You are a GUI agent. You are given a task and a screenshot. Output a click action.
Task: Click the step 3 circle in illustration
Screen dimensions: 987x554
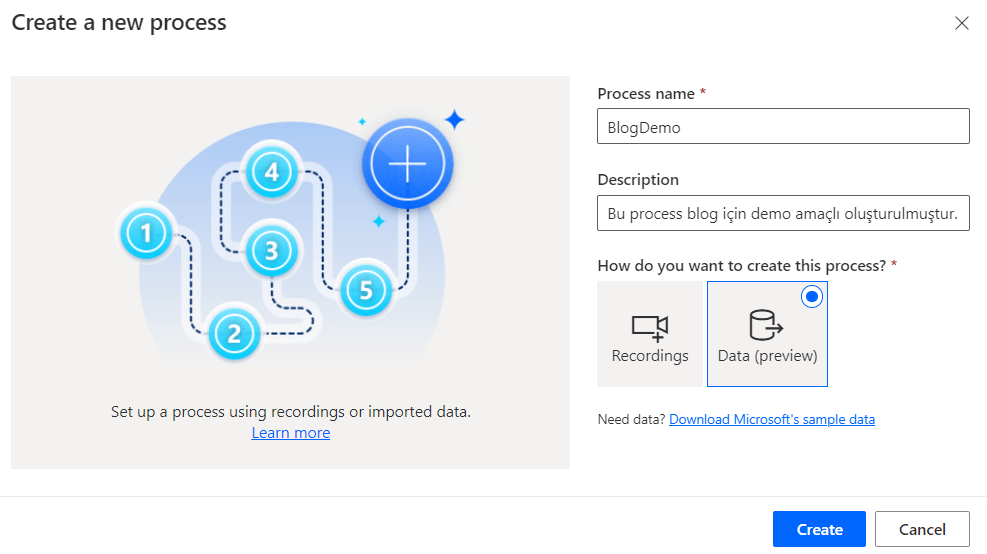[x=271, y=250]
